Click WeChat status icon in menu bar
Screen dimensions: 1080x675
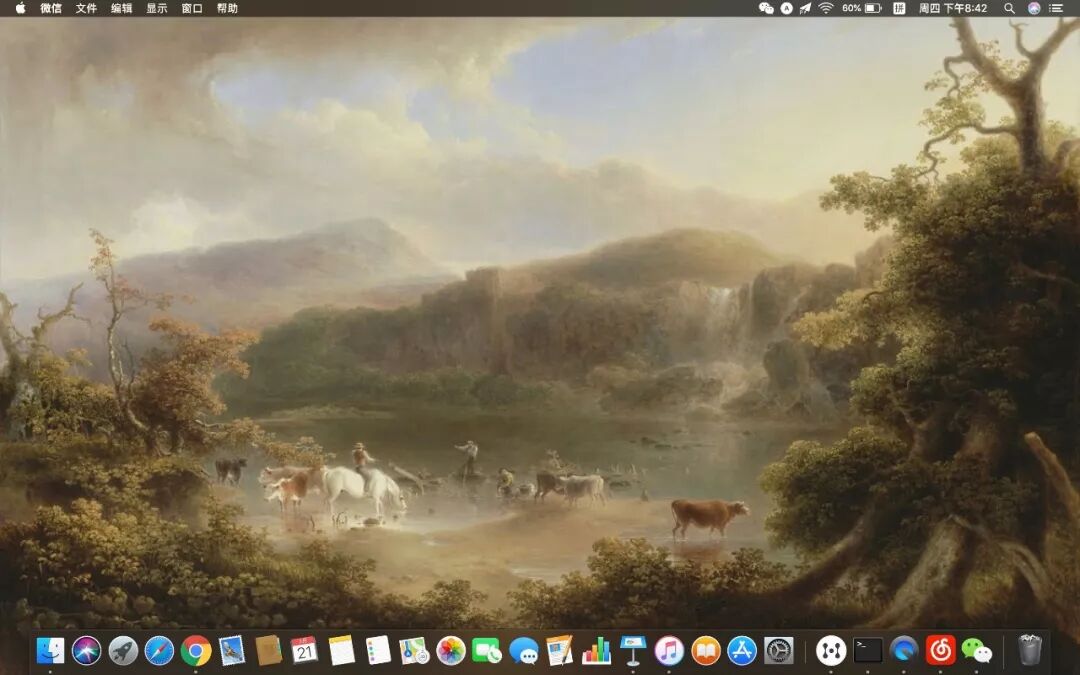point(766,8)
